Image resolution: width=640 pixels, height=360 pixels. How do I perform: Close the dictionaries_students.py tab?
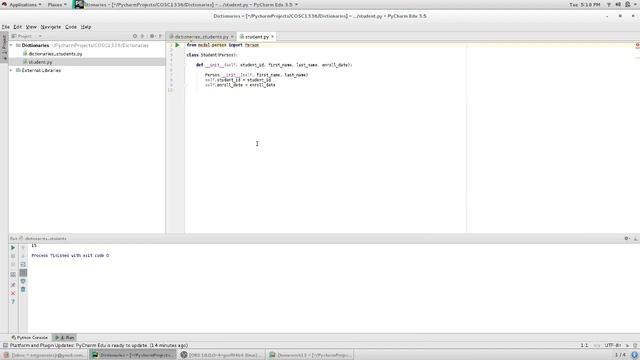pyautogui.click(x=232, y=37)
